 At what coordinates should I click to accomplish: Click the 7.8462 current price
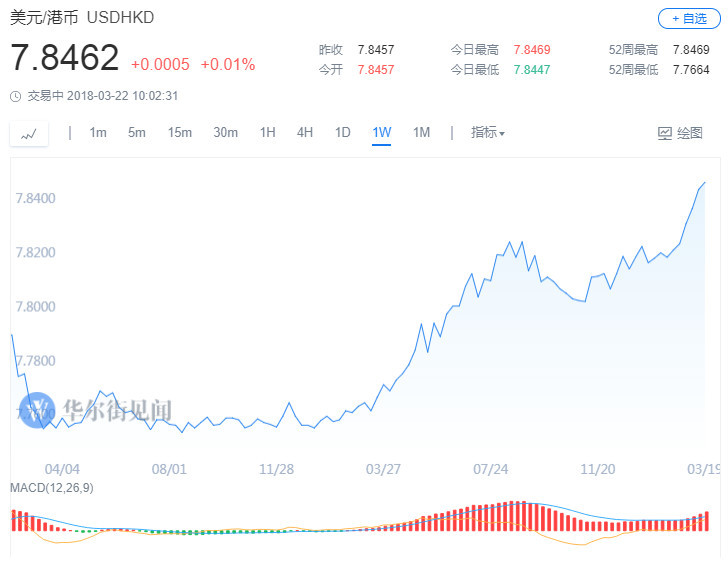pyautogui.click(x=65, y=58)
